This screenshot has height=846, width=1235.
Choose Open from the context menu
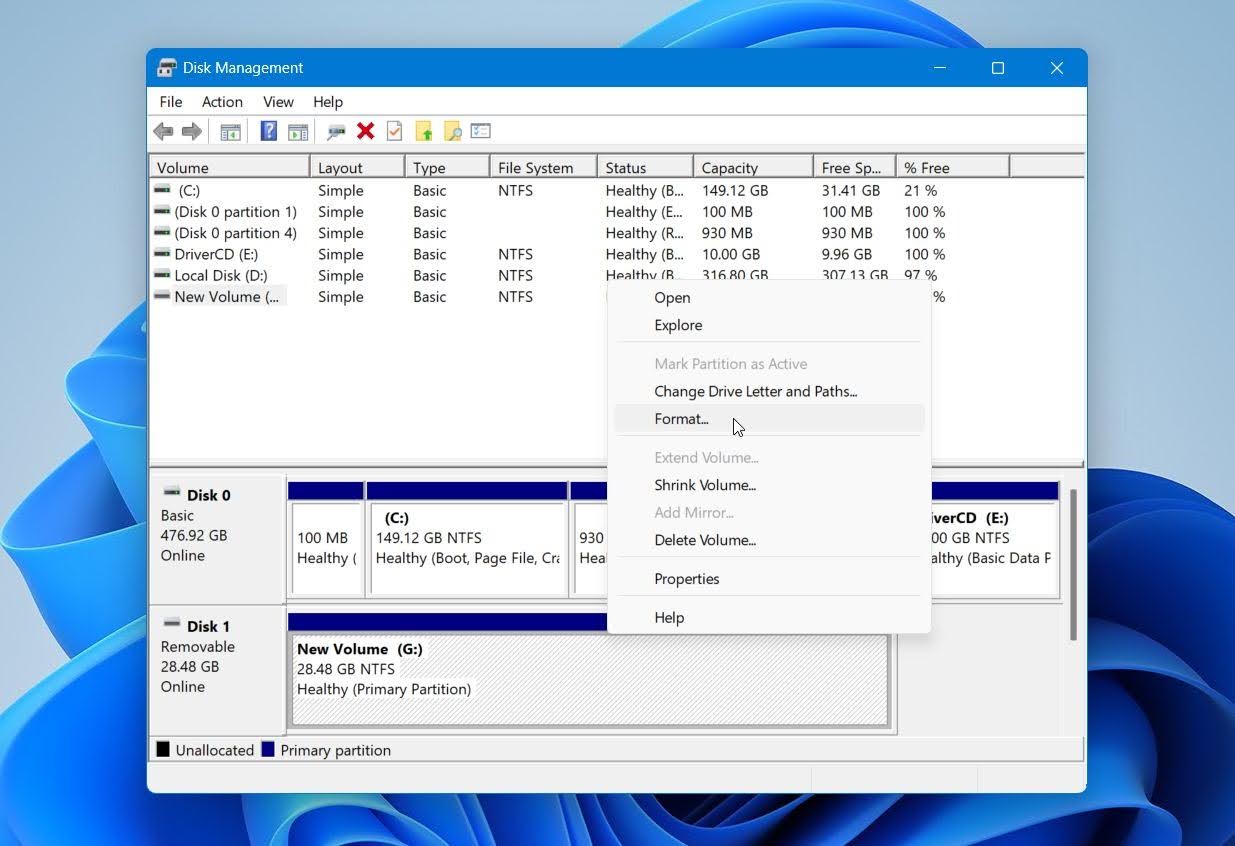click(769, 297)
